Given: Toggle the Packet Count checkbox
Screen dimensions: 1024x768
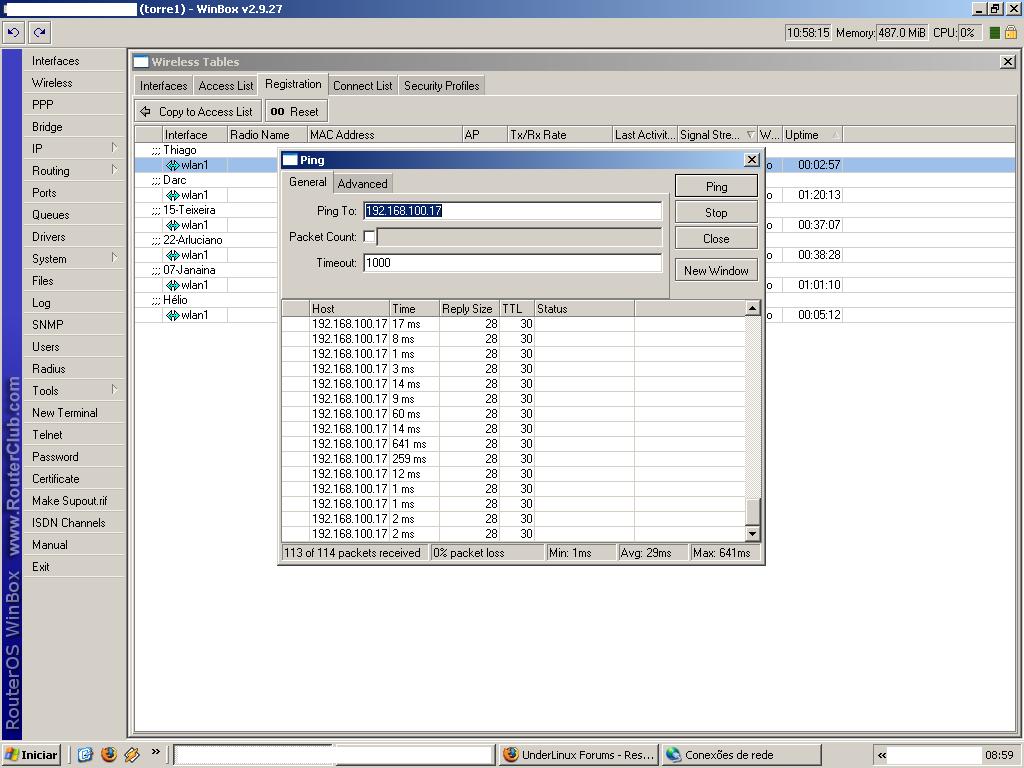Looking at the screenshot, I should pos(369,237).
